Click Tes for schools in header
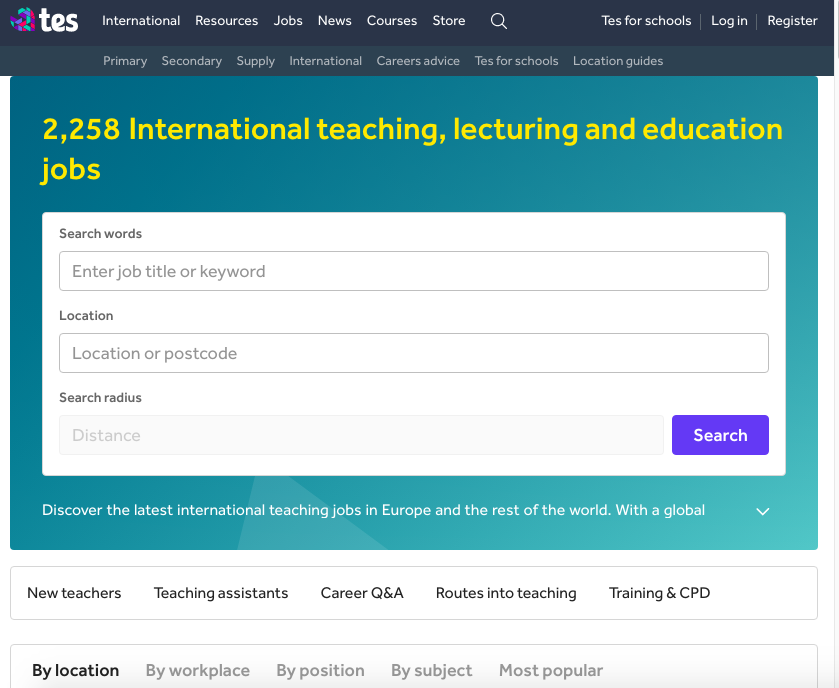 coord(646,21)
